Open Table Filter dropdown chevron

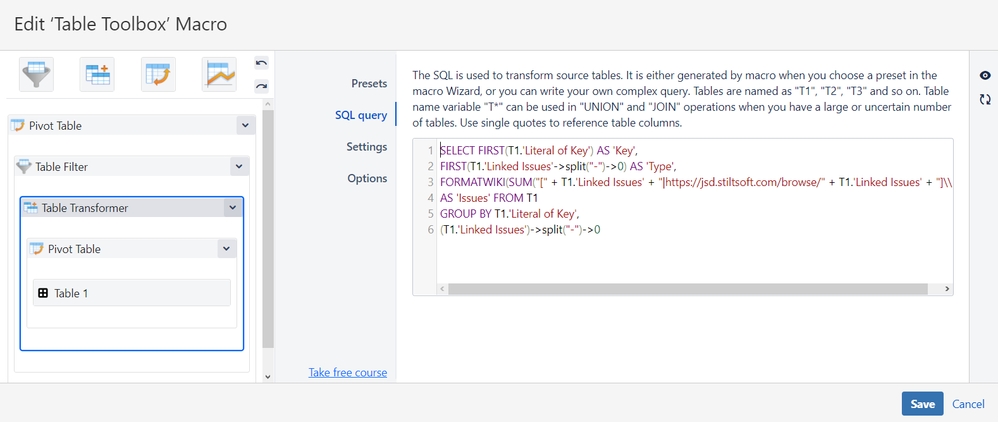pyautogui.click(x=239, y=167)
